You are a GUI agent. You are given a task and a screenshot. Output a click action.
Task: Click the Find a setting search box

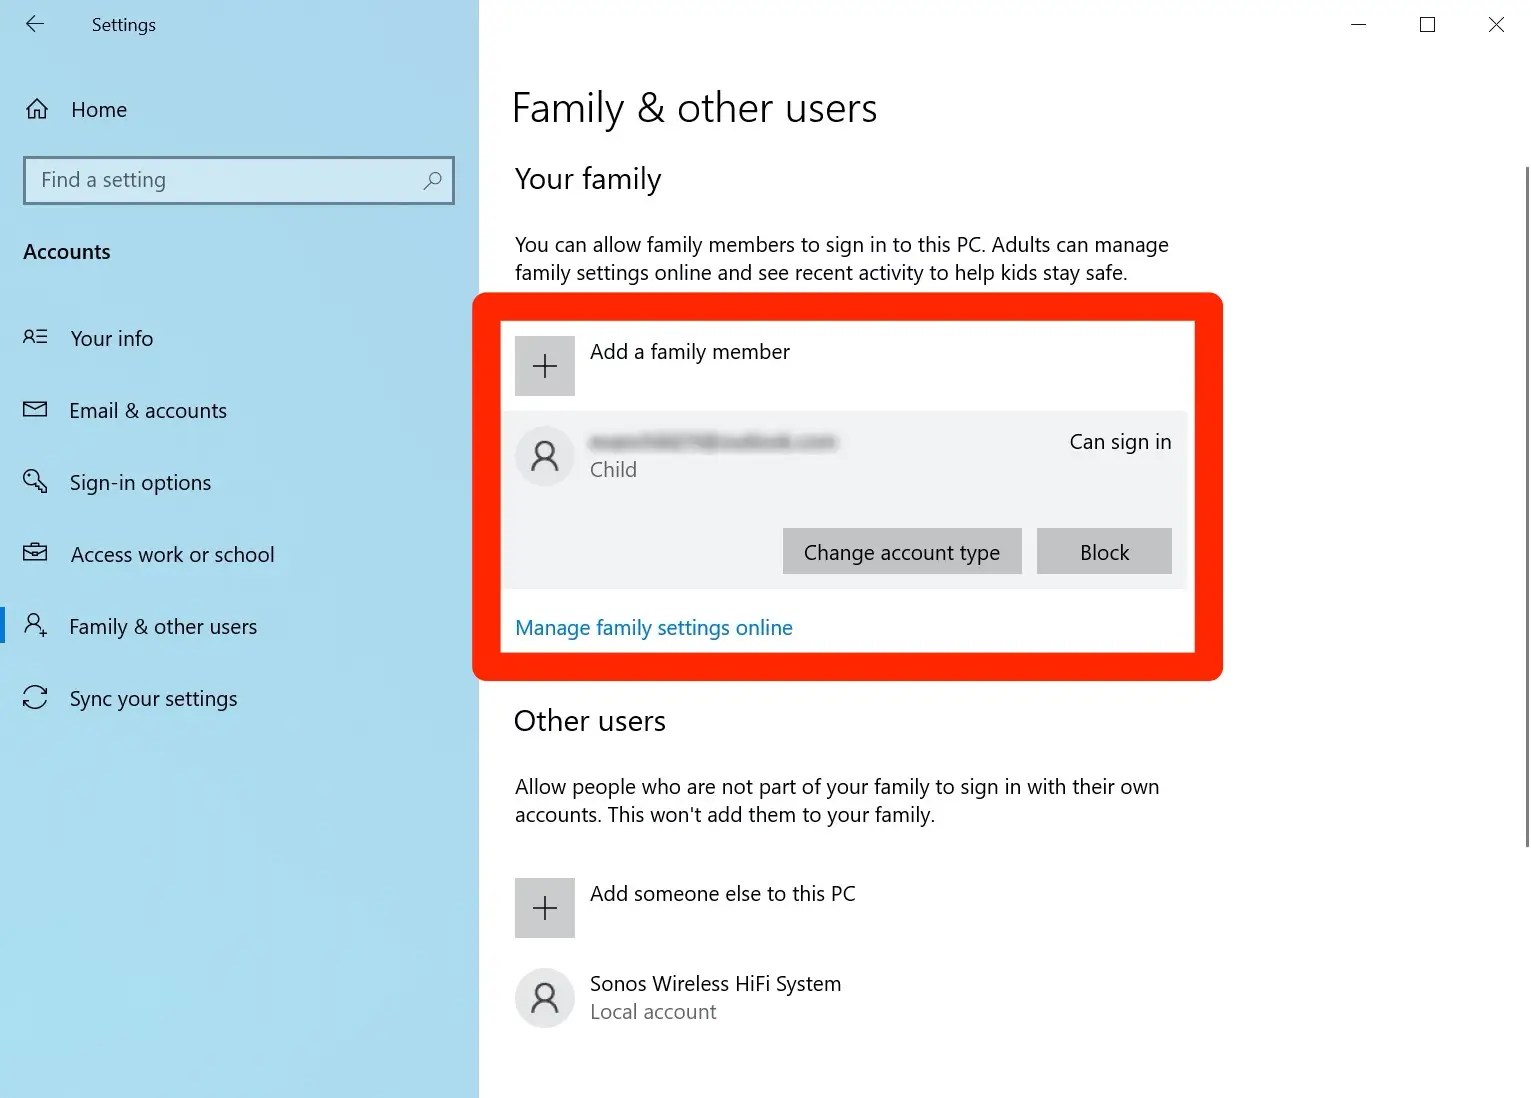tap(239, 180)
